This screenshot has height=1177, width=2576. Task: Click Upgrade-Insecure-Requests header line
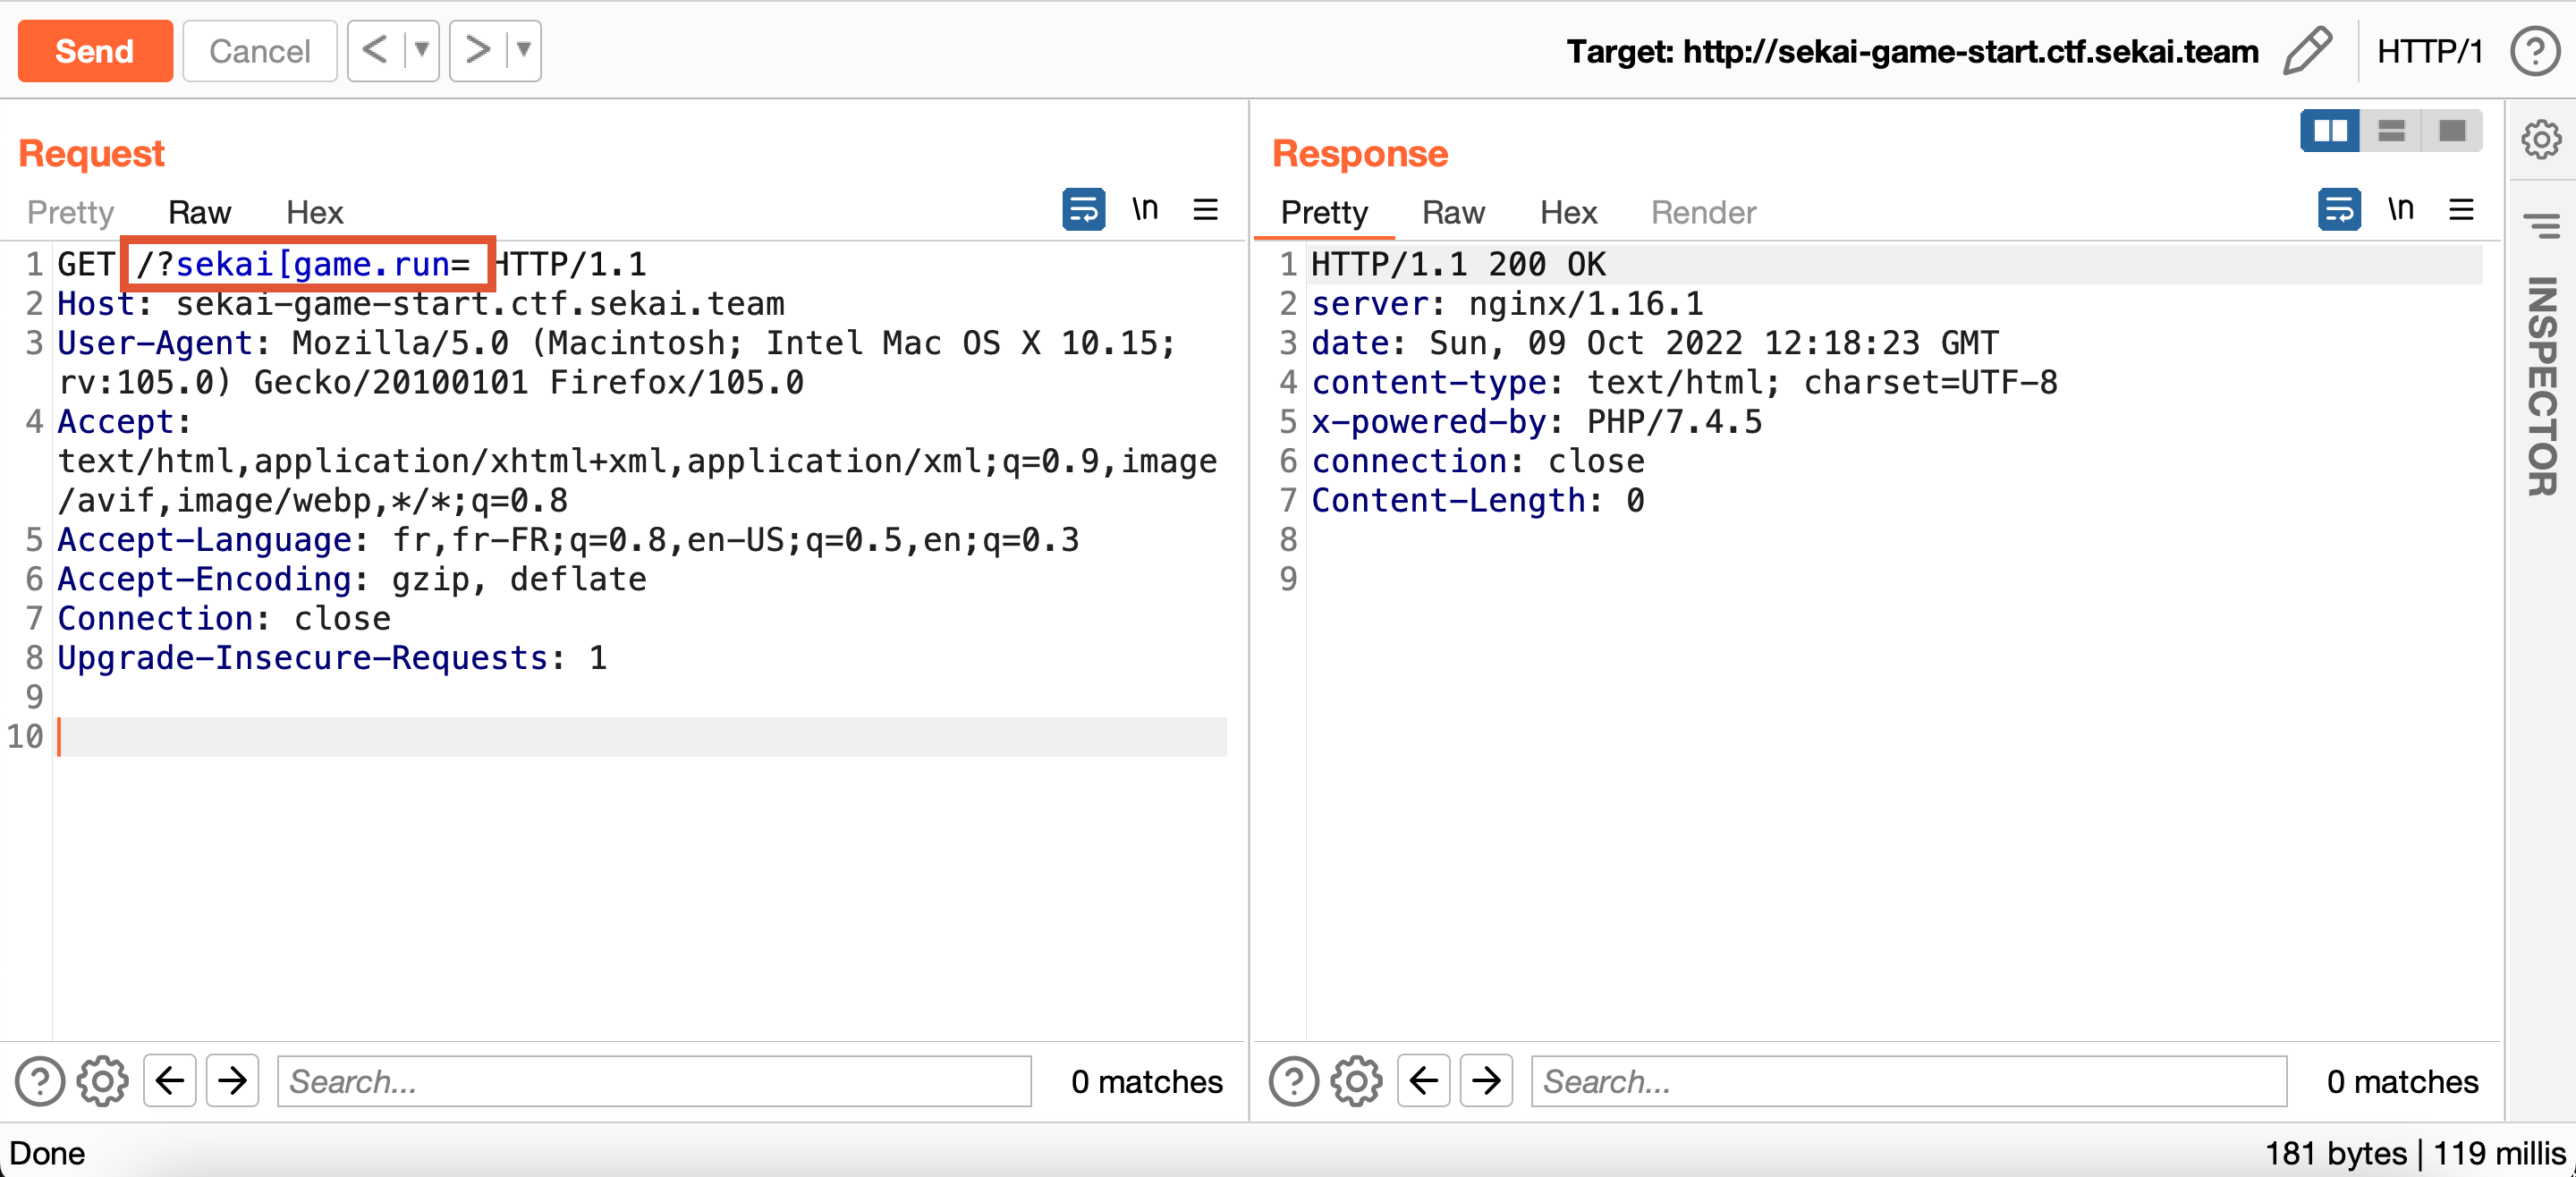[332, 658]
